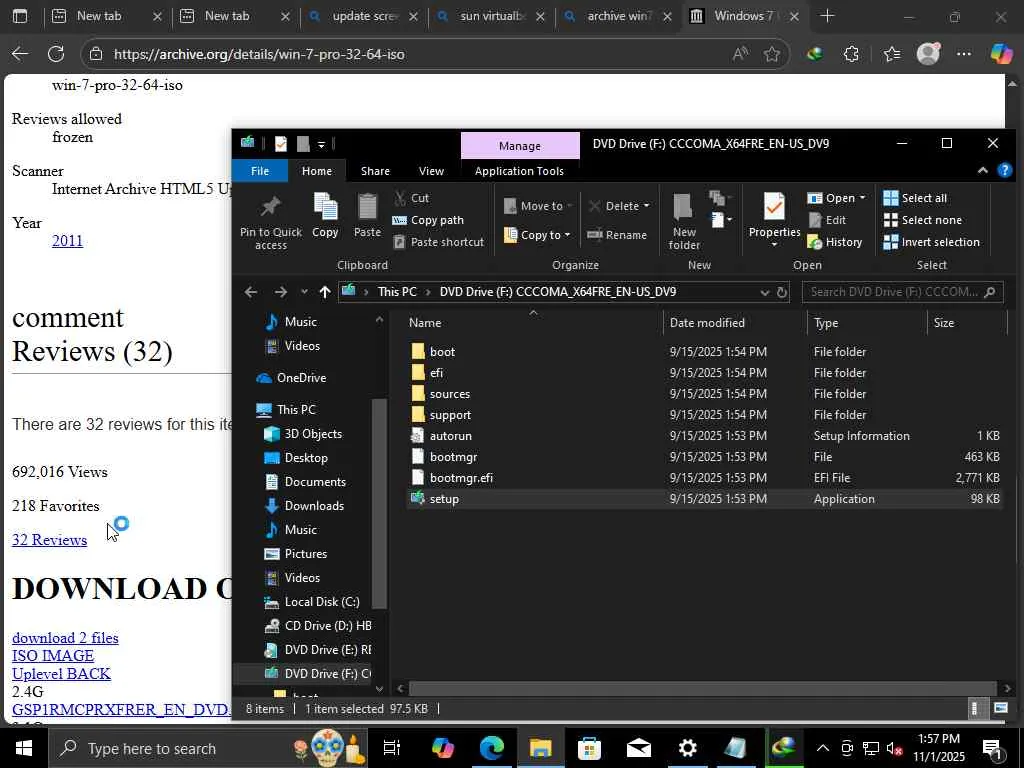Screen dimensions: 1024x768
Task: Select OneDrive in navigation pane
Action: tap(301, 377)
